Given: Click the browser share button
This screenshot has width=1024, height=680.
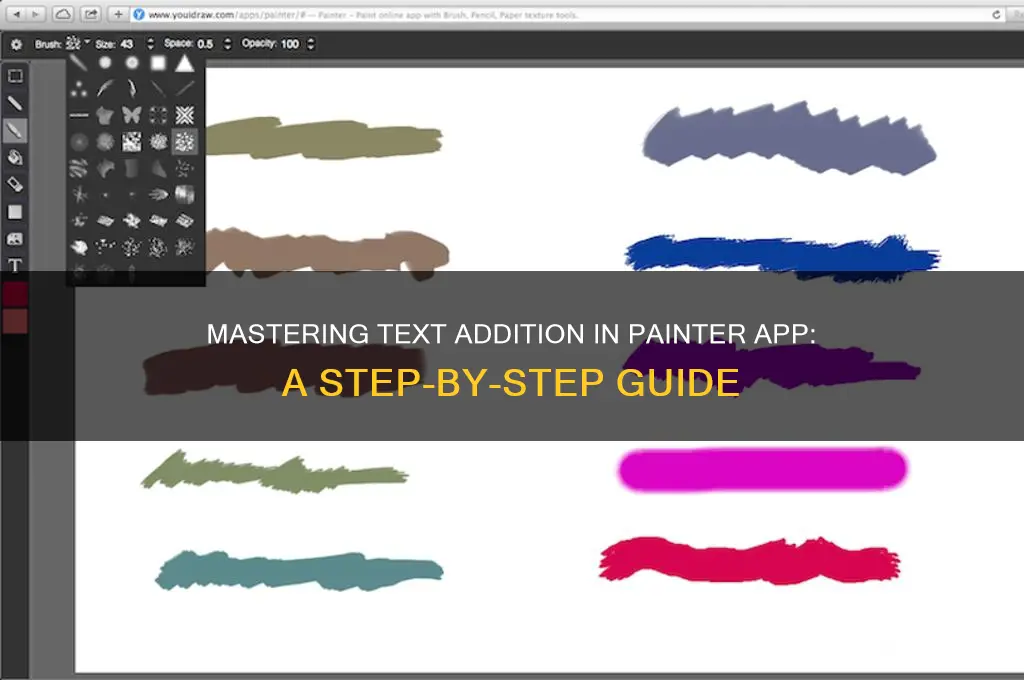Looking at the screenshot, I should [x=91, y=14].
